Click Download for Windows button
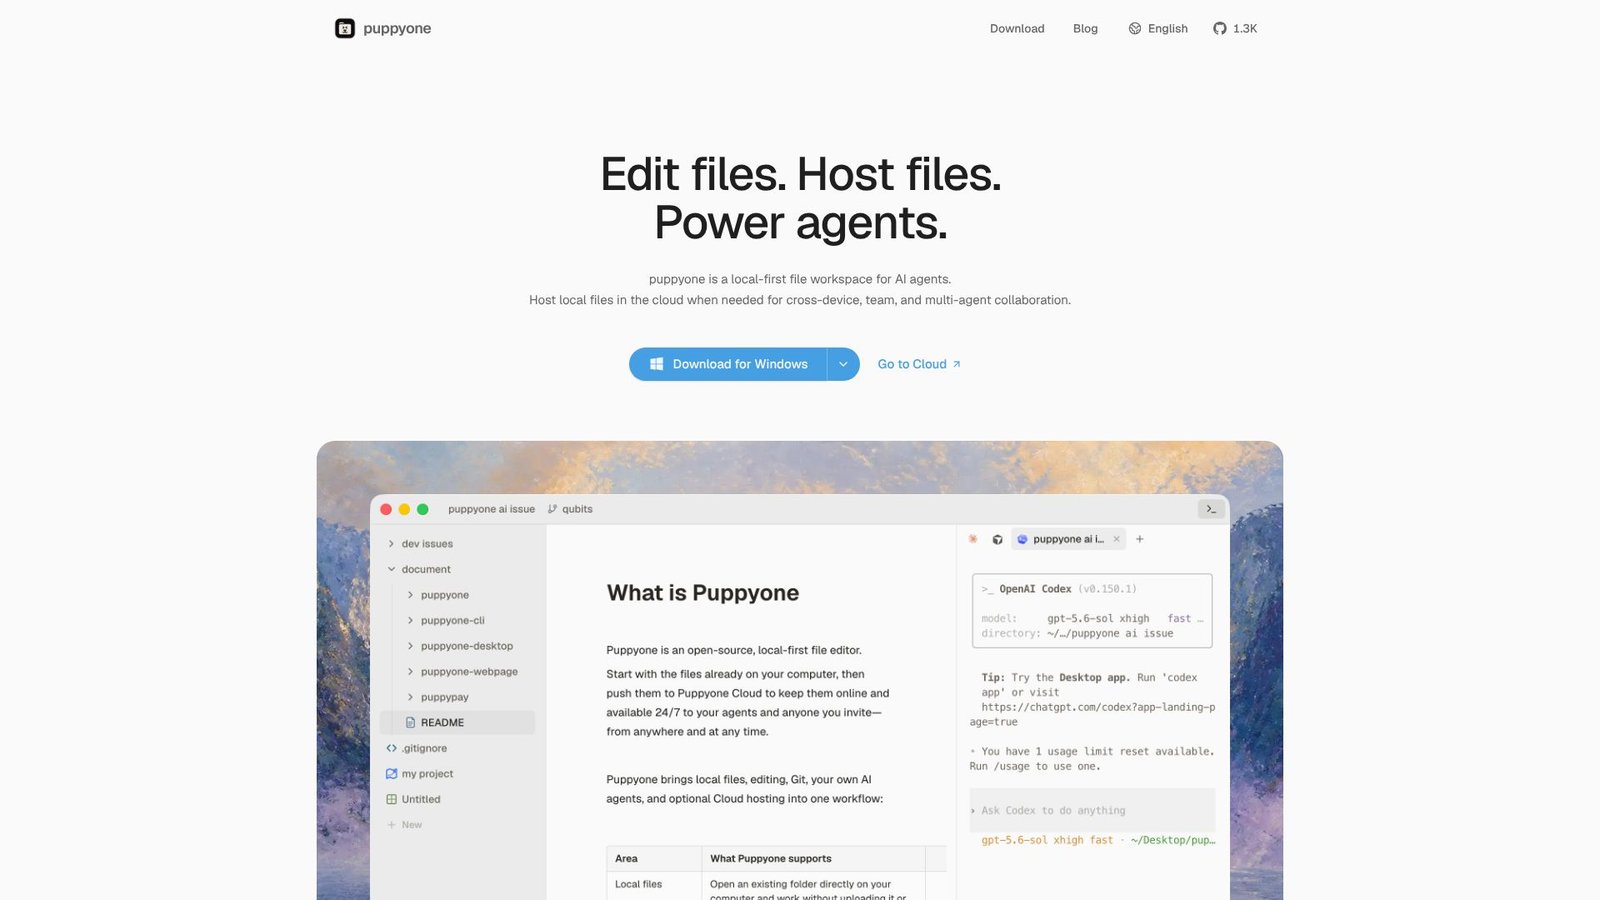Screen dimensions: 1600x900 click(728, 364)
